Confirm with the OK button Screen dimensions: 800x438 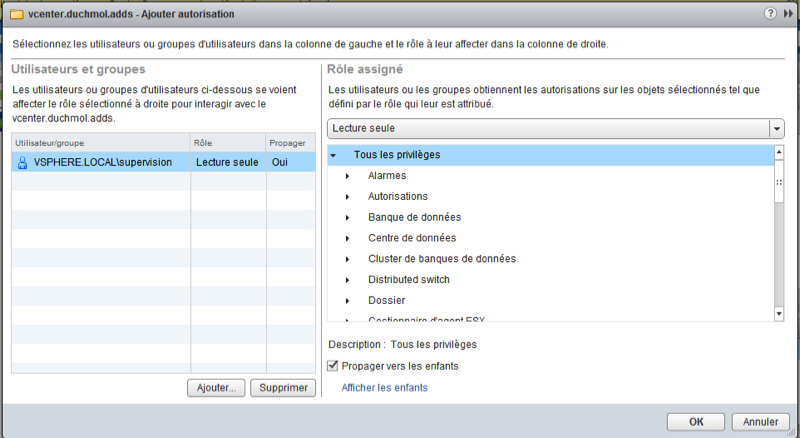point(696,421)
